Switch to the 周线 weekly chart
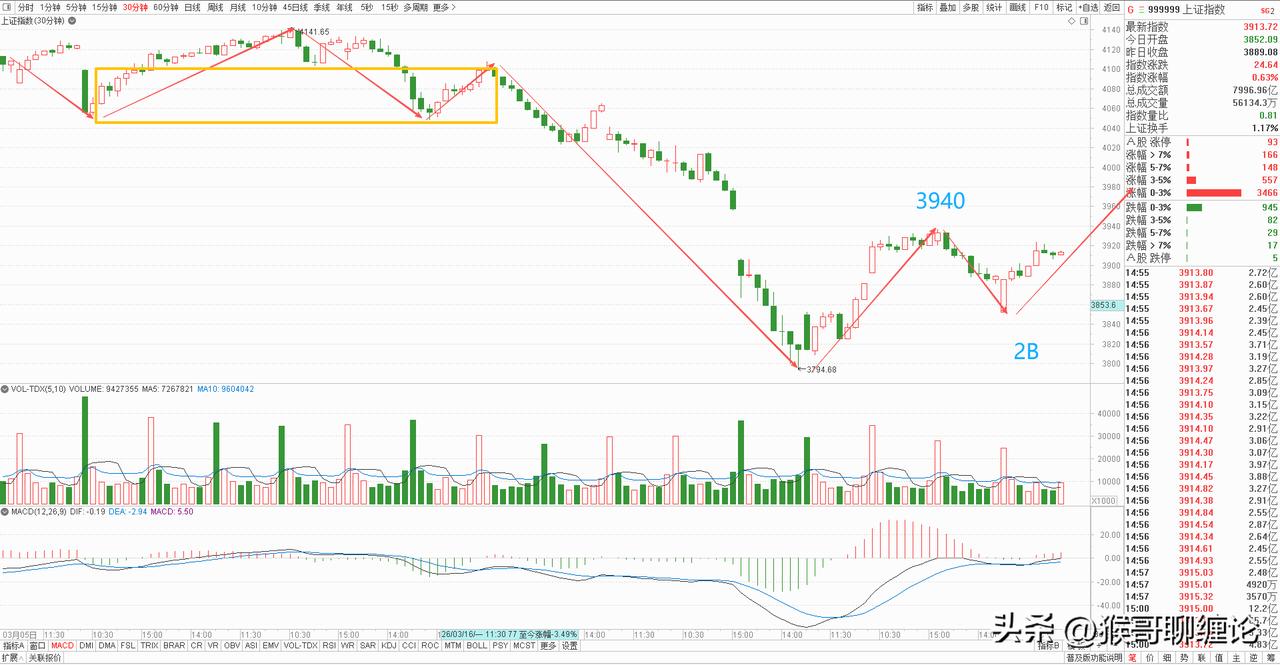 coord(215,7)
